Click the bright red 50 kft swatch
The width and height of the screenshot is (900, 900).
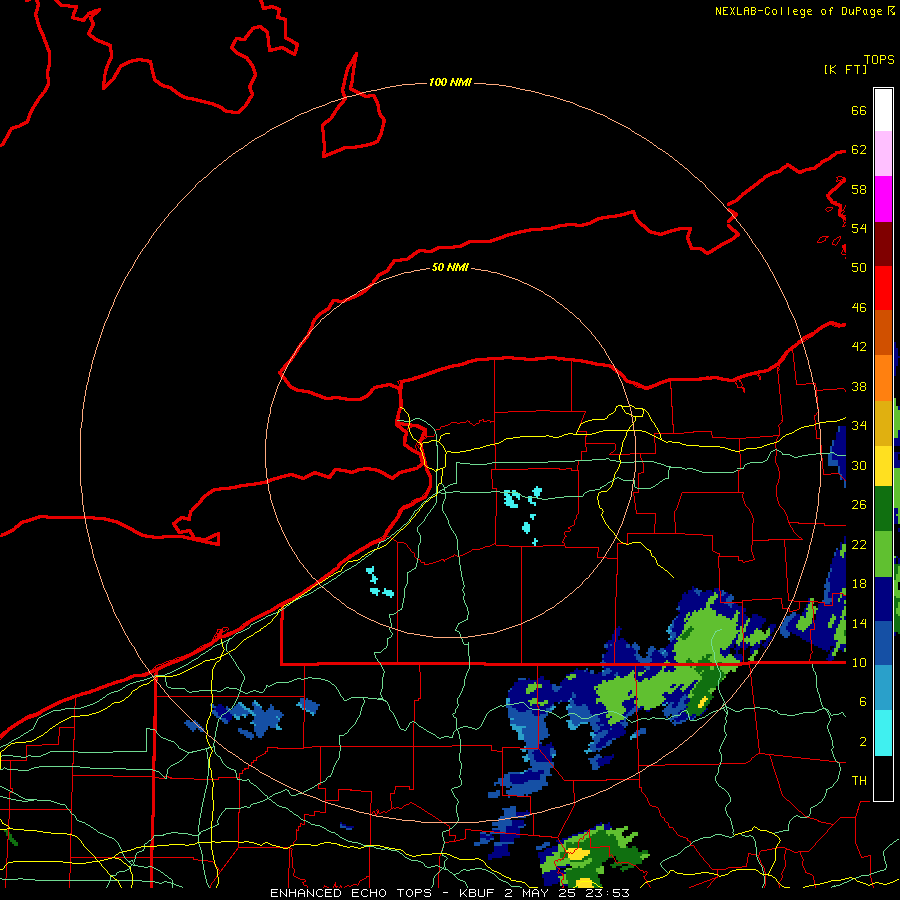click(883, 288)
